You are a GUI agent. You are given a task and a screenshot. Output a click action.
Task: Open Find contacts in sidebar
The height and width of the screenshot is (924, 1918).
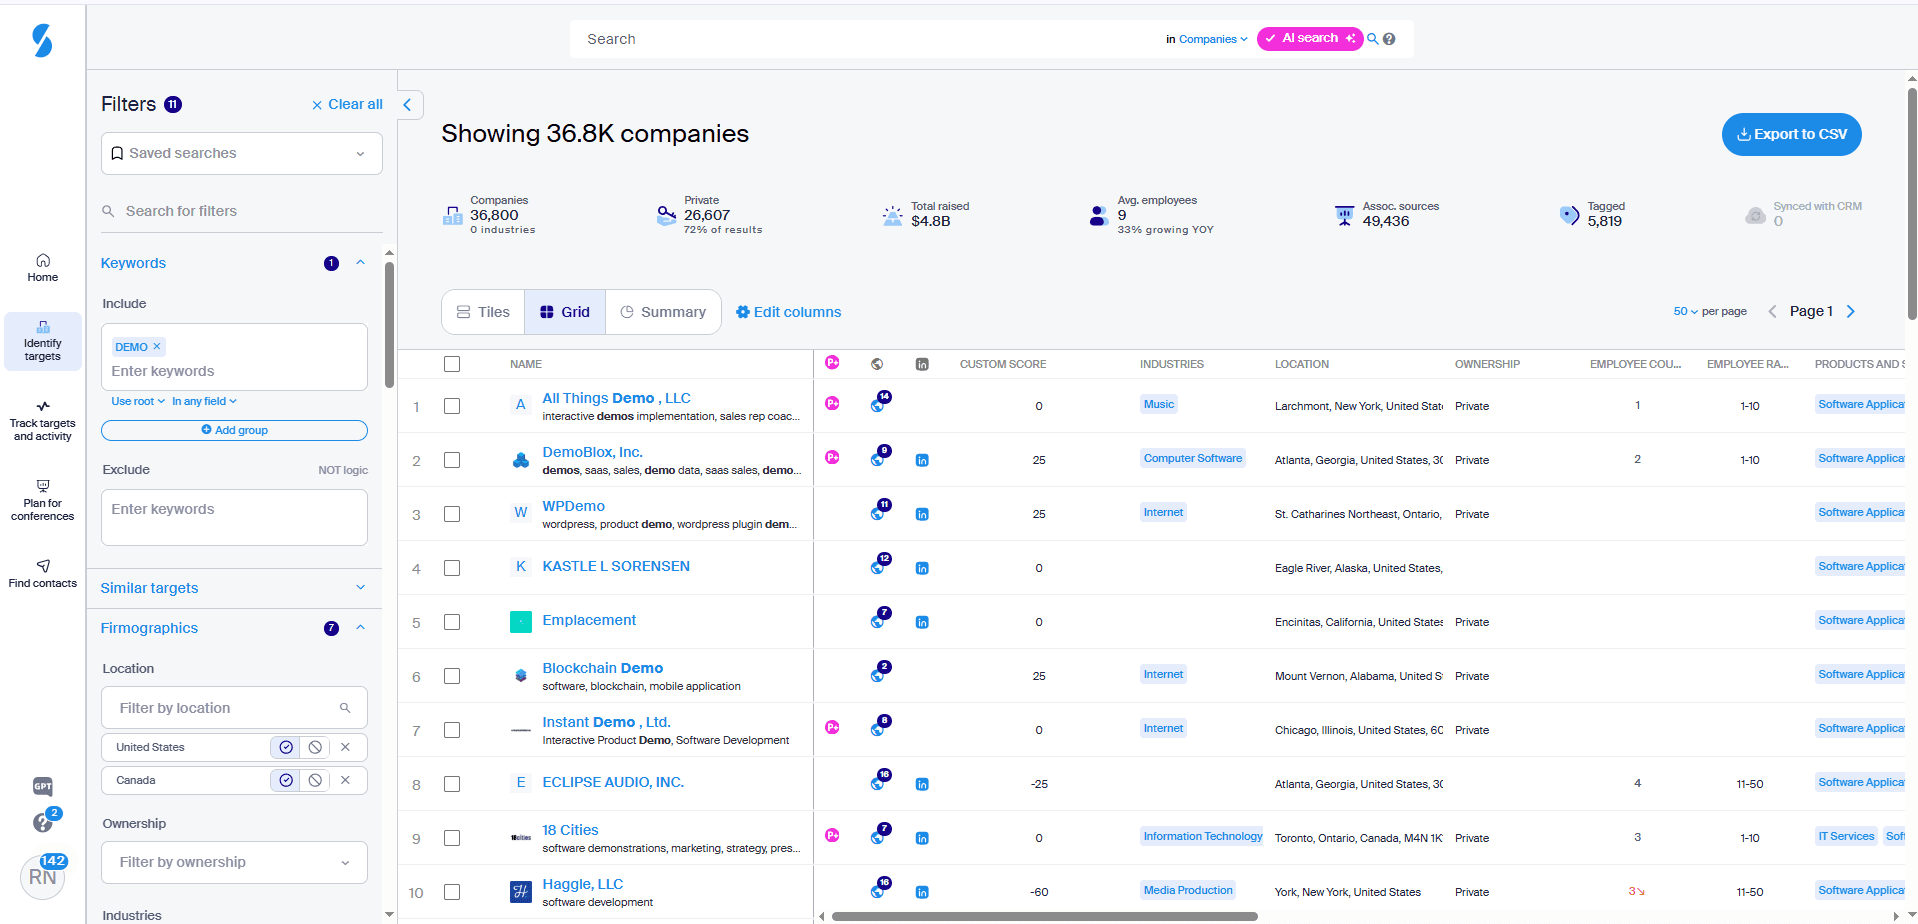point(42,573)
